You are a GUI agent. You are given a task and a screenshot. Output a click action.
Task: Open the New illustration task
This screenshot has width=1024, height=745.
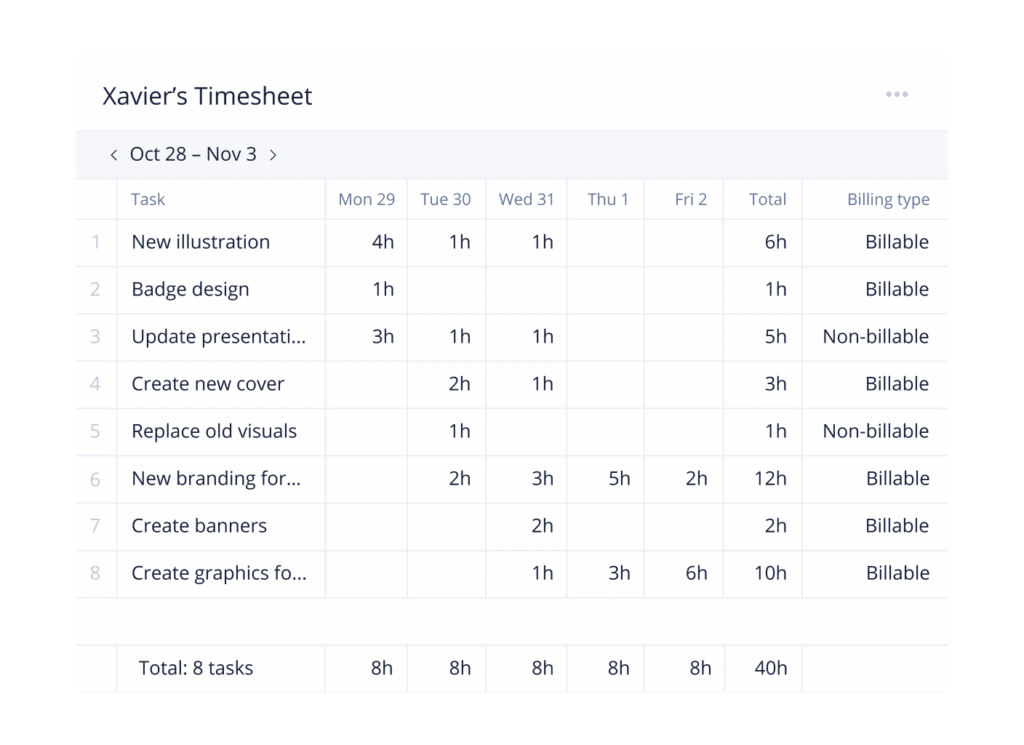click(201, 242)
